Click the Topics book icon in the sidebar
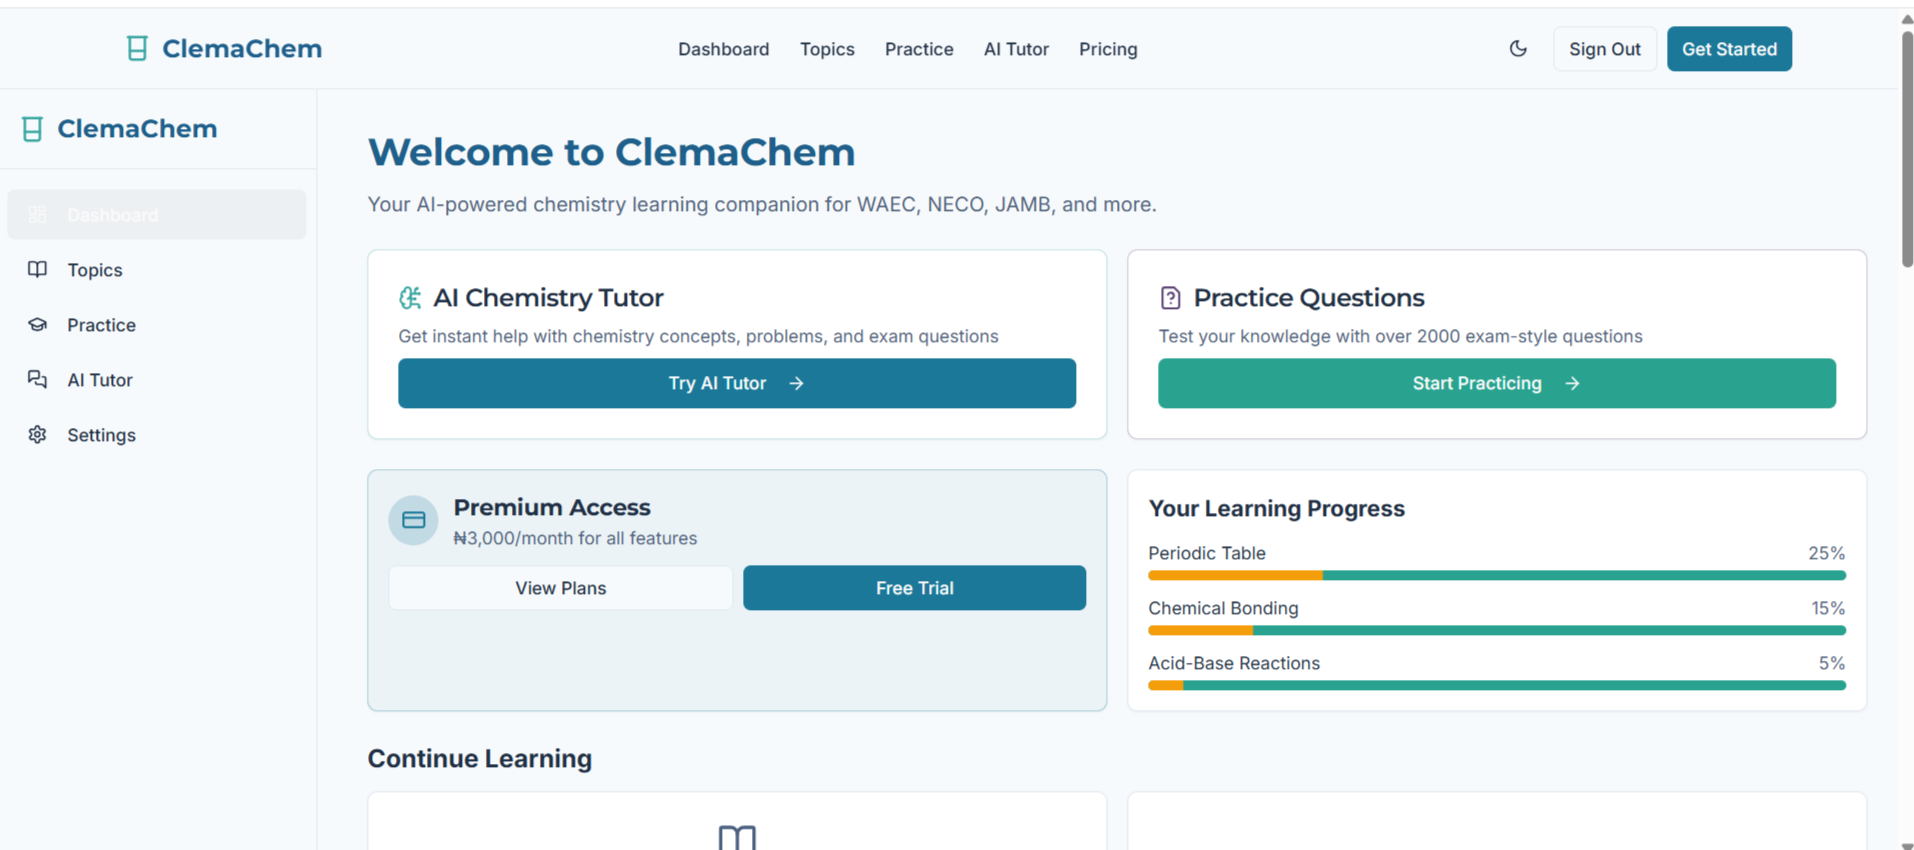The image size is (1914, 850). coord(37,270)
